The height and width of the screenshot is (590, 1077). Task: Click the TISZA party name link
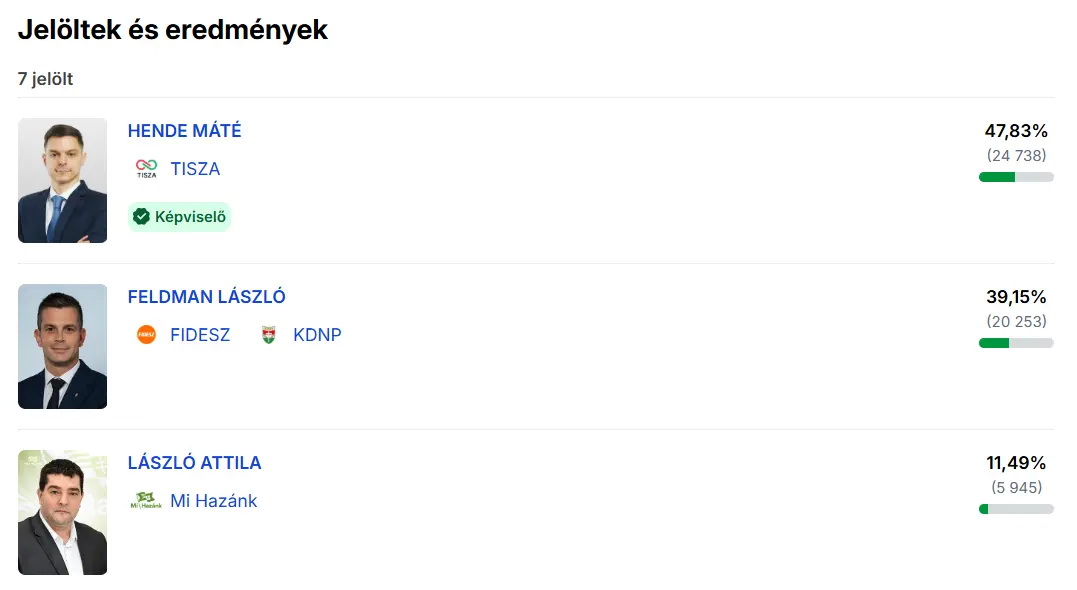(195, 169)
